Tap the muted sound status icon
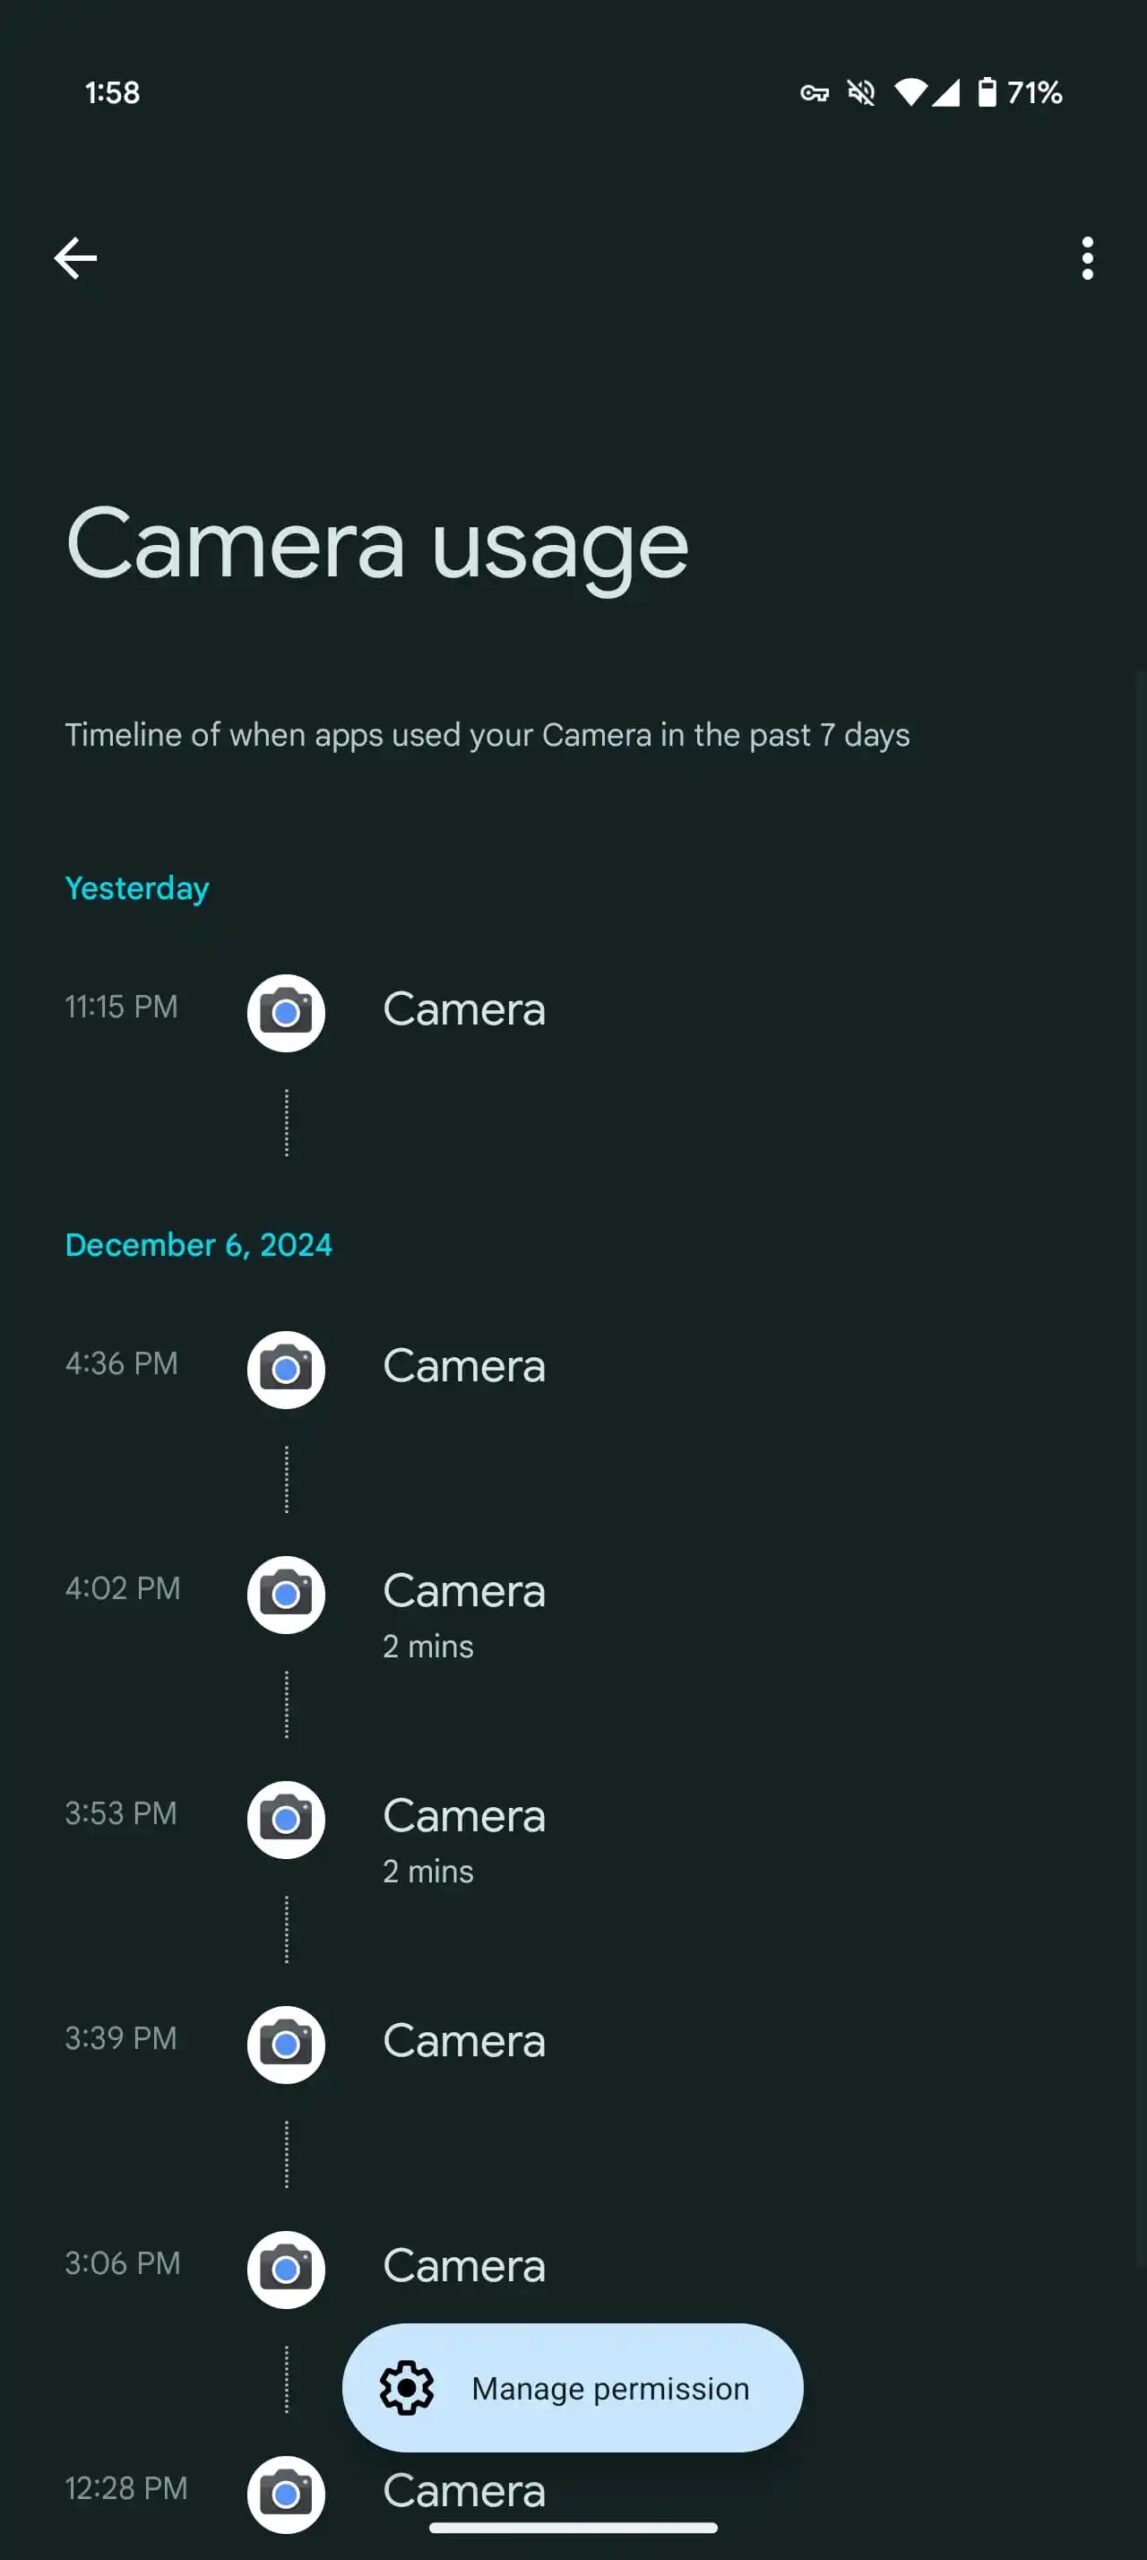1147x2560 pixels. [861, 93]
